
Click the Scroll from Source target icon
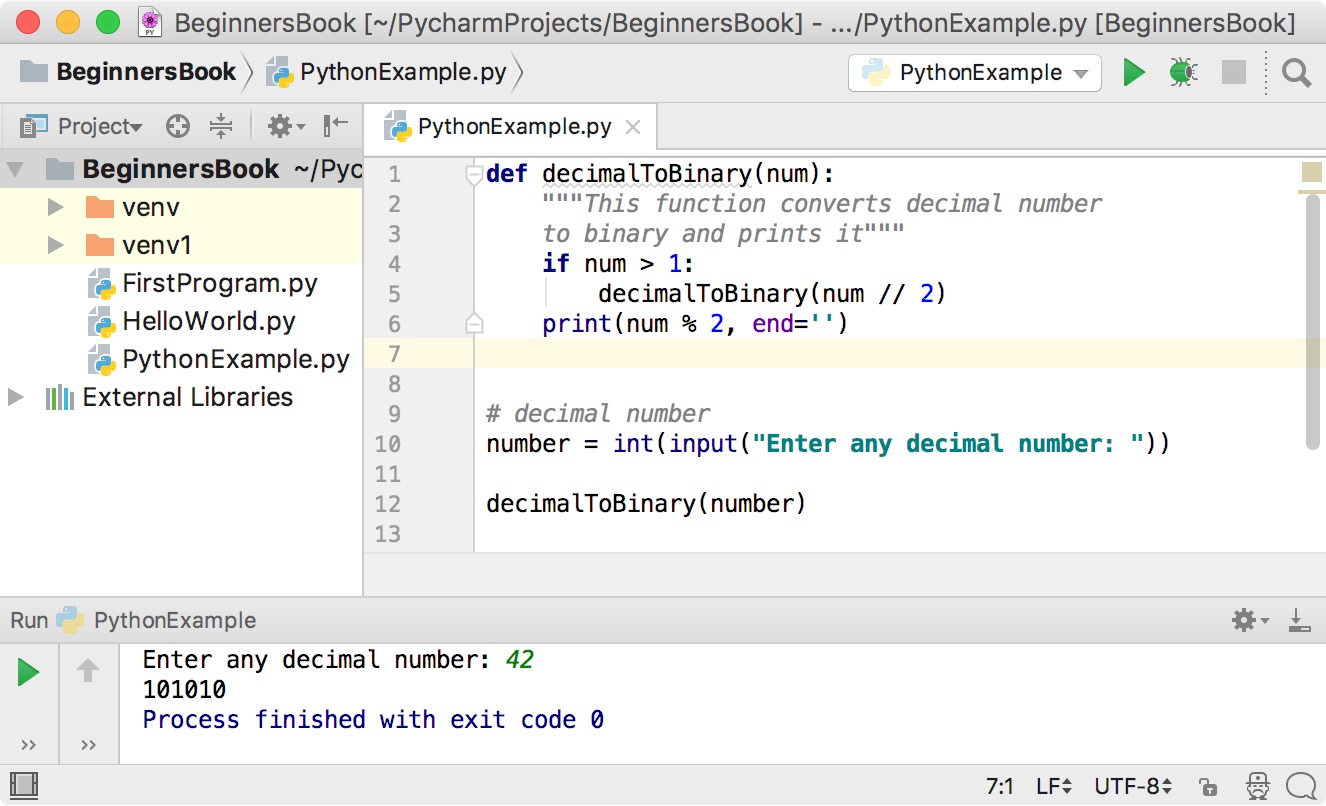(178, 126)
